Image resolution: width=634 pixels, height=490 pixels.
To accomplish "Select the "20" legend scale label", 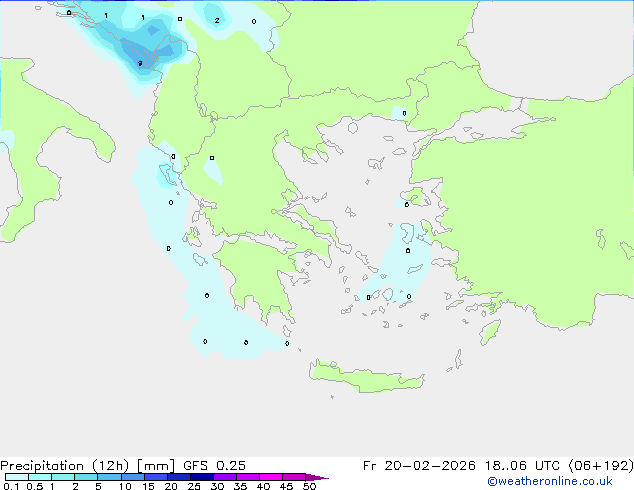I will (x=171, y=486).
